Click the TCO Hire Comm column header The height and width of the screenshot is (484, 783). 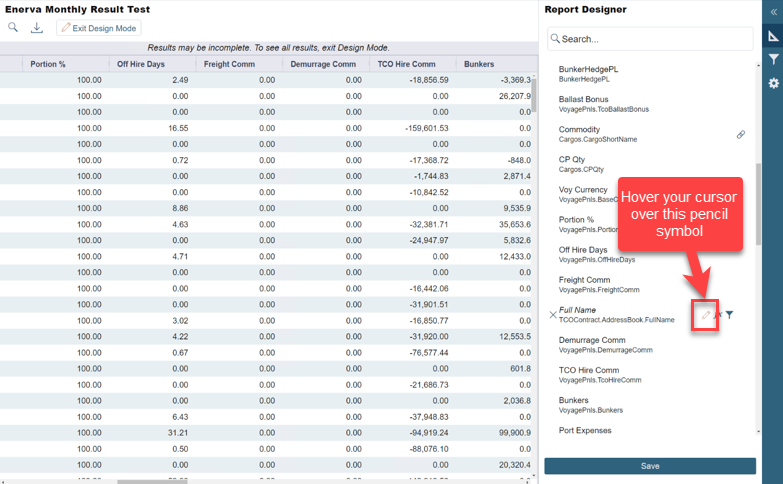point(410,64)
